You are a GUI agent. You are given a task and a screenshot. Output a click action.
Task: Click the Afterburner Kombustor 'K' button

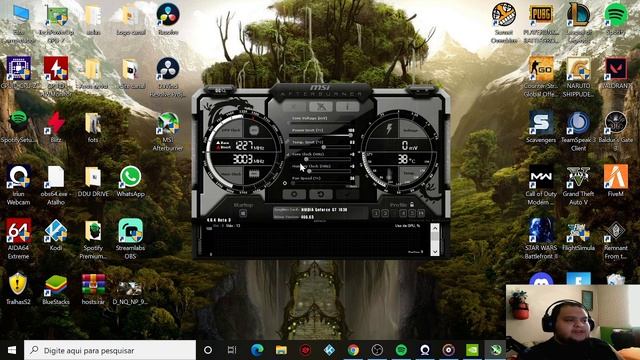[294, 107]
